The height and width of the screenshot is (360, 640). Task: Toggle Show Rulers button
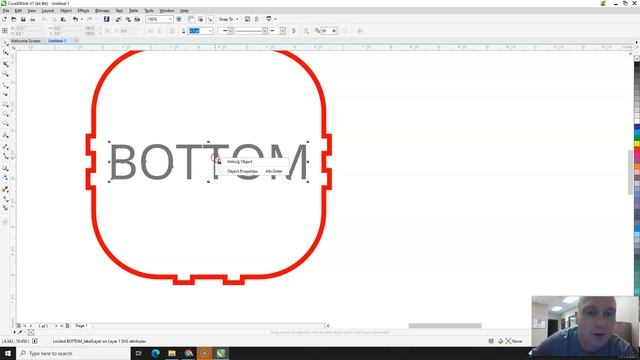(191, 19)
